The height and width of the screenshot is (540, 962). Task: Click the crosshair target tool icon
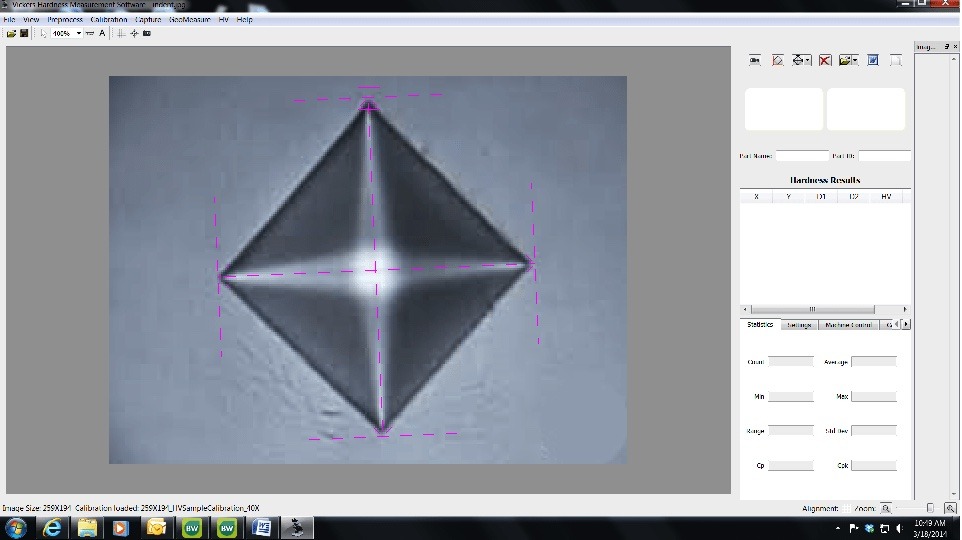point(134,33)
